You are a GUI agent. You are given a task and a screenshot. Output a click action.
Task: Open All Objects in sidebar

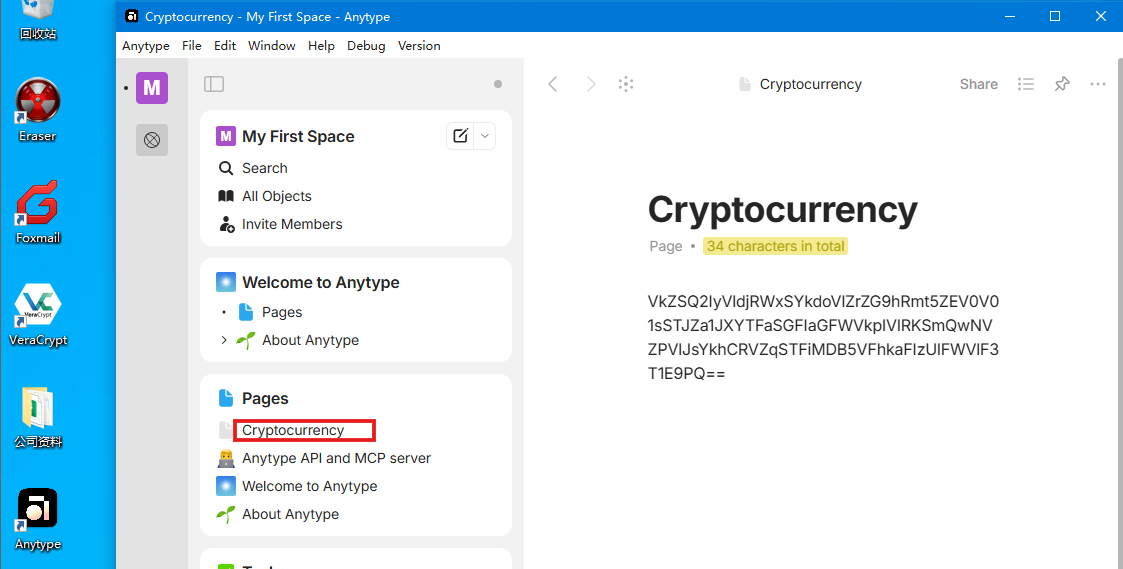(x=276, y=196)
